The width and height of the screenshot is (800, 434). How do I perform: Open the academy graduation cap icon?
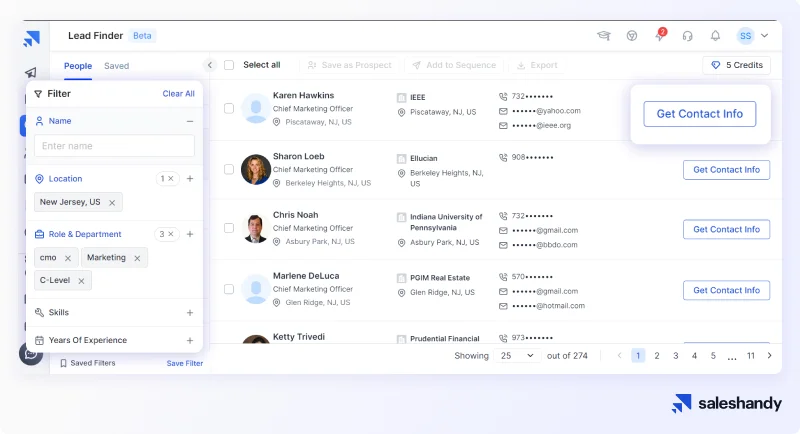(604, 36)
